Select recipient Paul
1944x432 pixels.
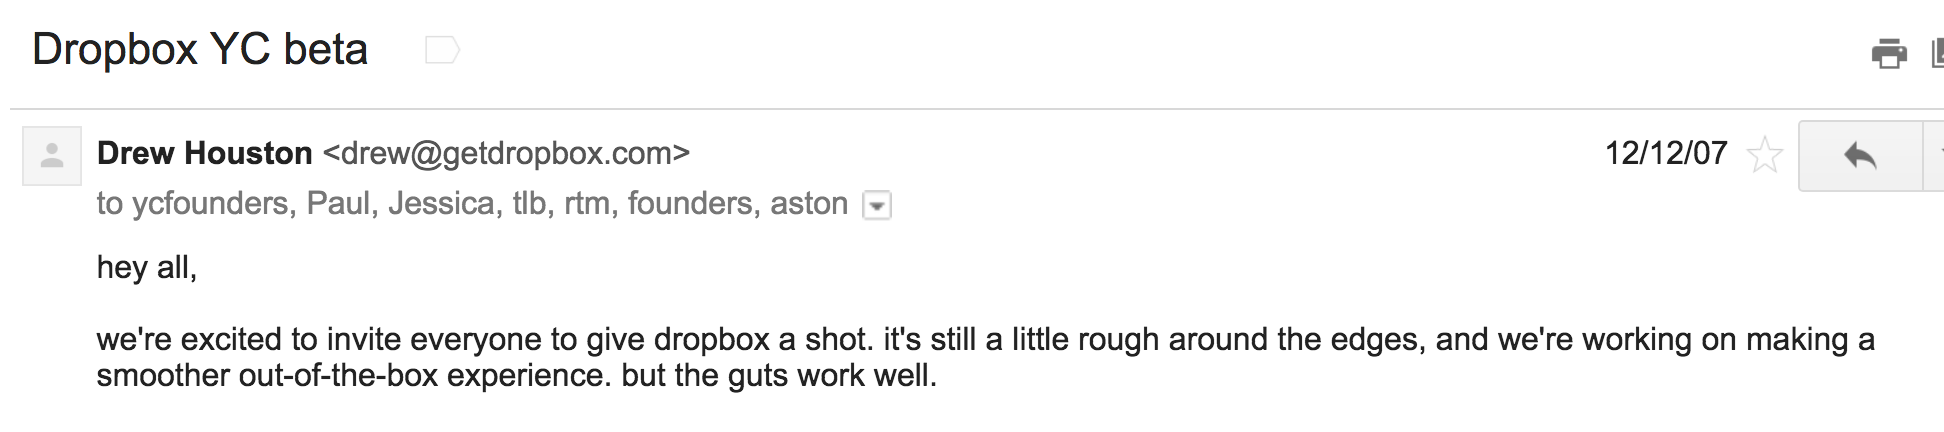(x=340, y=204)
